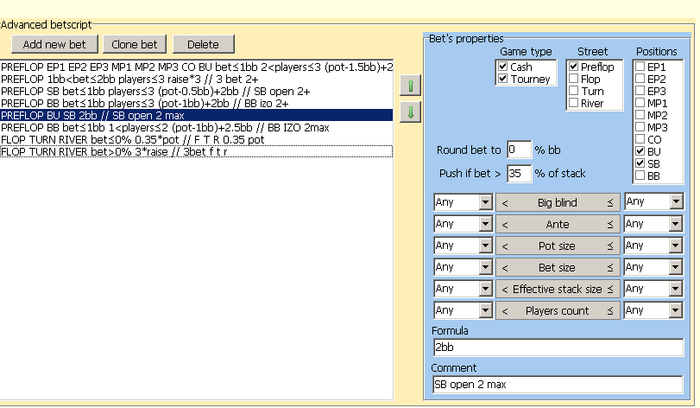Image resolution: width=700 pixels, height=408 pixels.
Task: Check the BB position box
Action: [640, 175]
